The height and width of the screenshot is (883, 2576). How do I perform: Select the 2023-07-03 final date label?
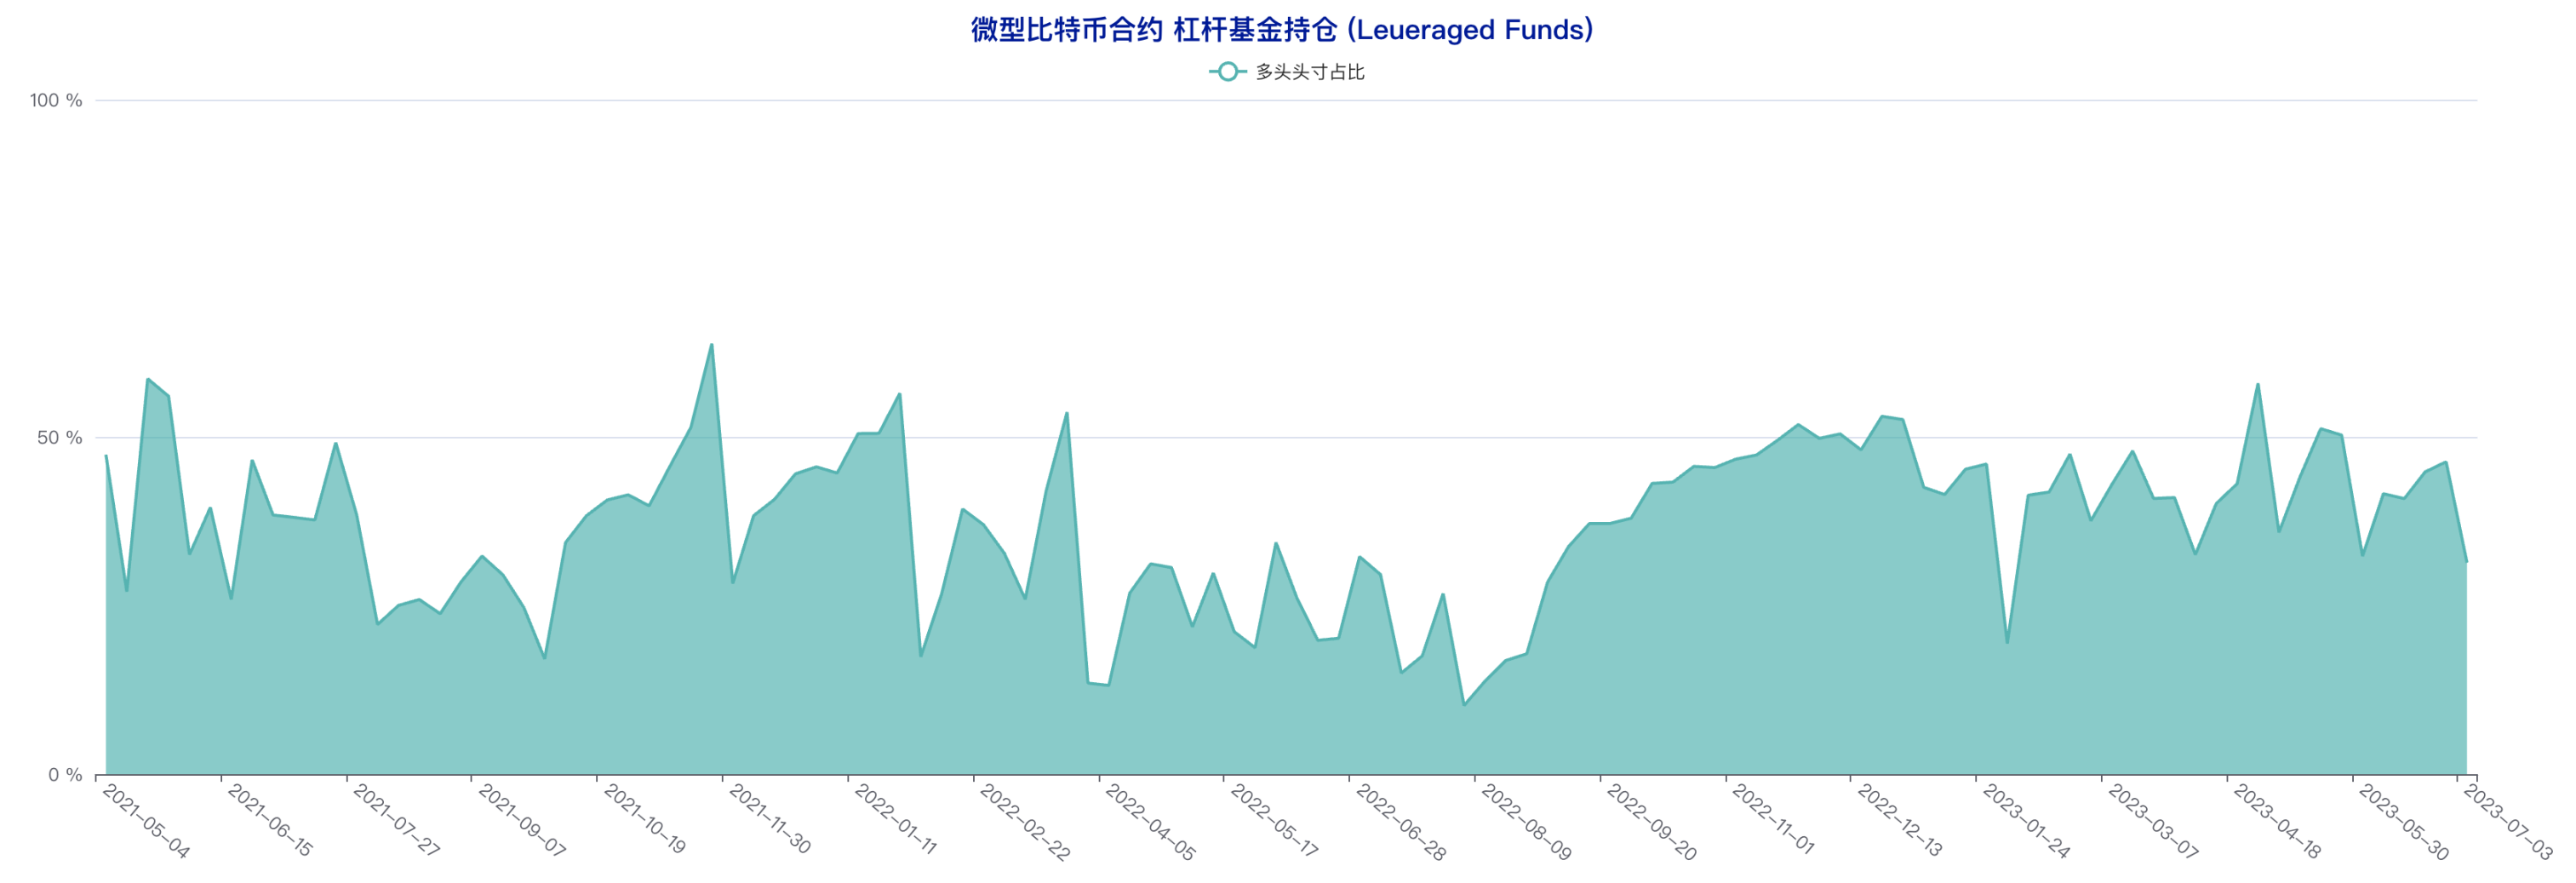2508,822
